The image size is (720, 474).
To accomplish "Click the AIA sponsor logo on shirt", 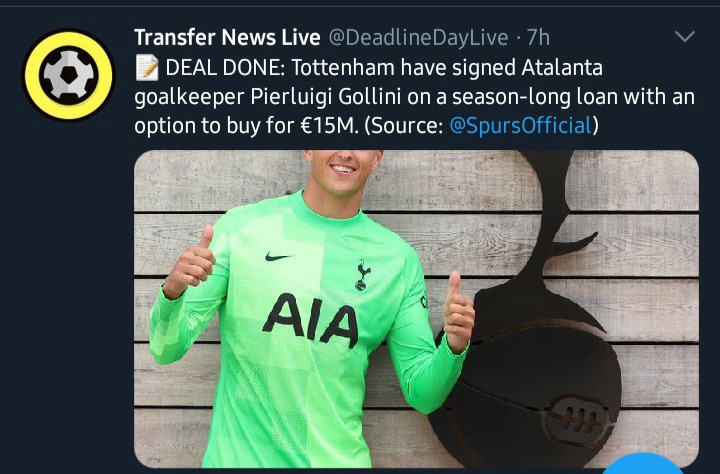I will pos(310,320).
